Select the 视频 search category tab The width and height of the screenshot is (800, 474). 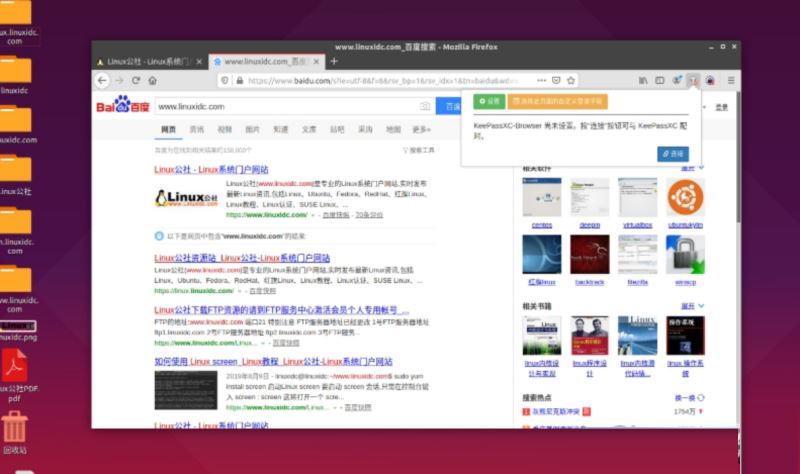[x=224, y=130]
